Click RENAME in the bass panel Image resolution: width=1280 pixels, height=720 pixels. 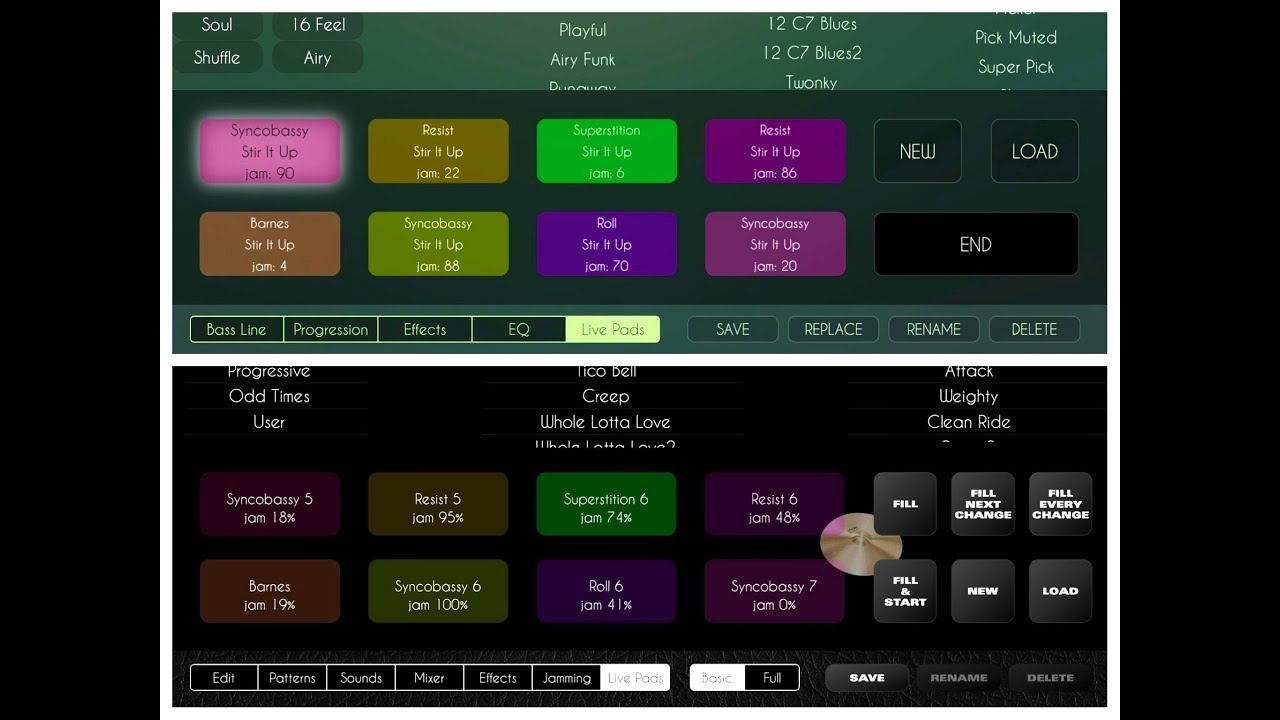(x=934, y=329)
